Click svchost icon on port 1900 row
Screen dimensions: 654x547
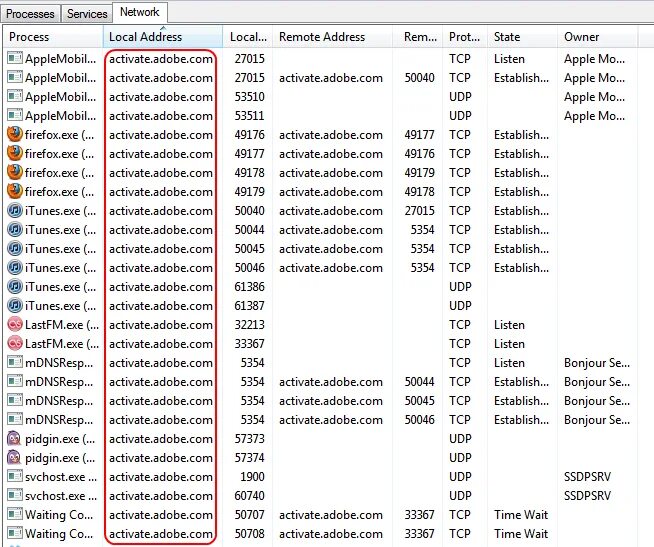(15, 476)
